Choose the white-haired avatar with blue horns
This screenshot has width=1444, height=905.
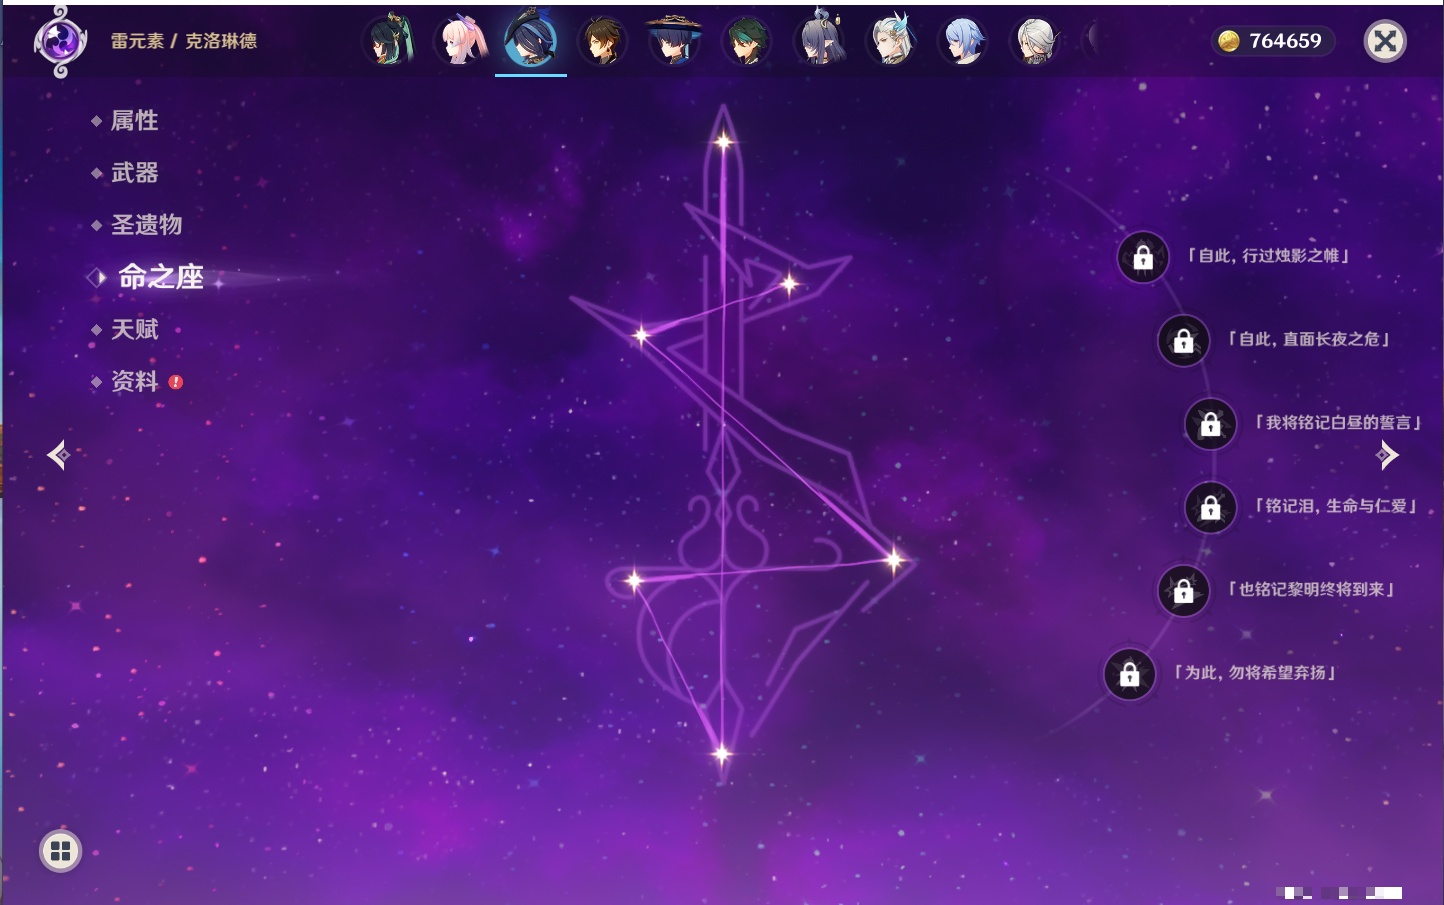point(891,41)
